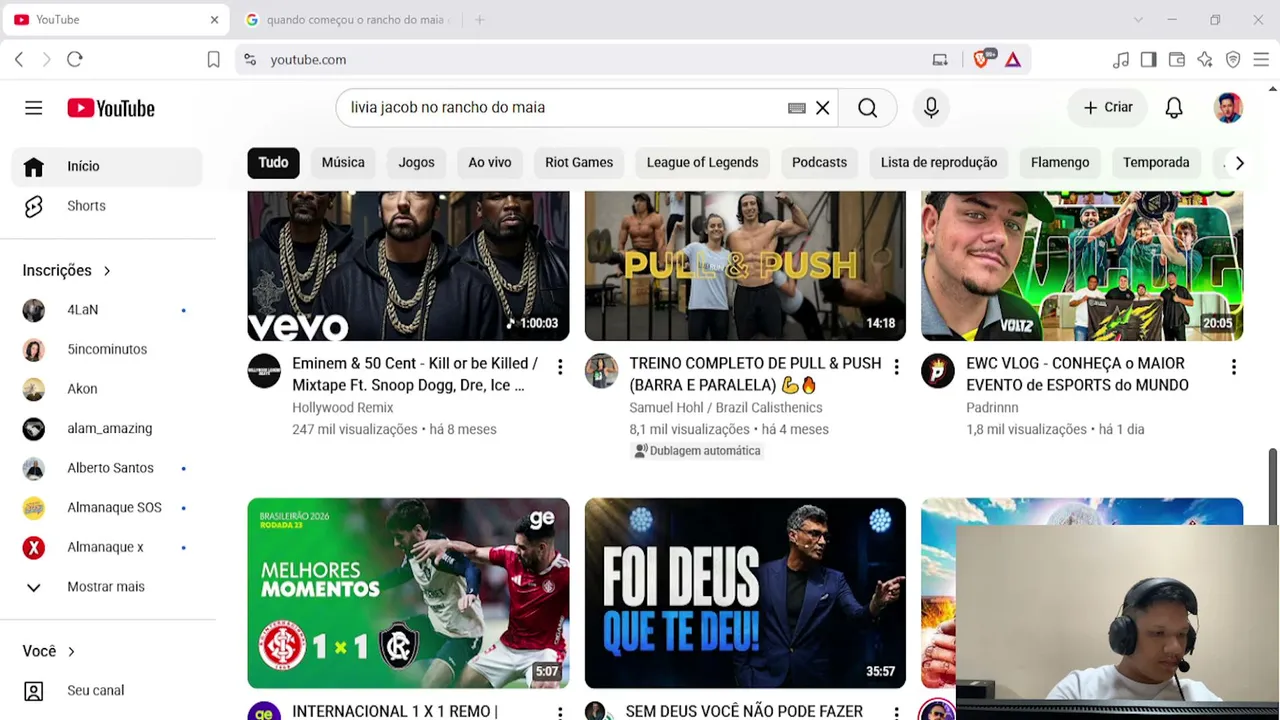Expand Mostrar mais in subscriptions

[107, 587]
